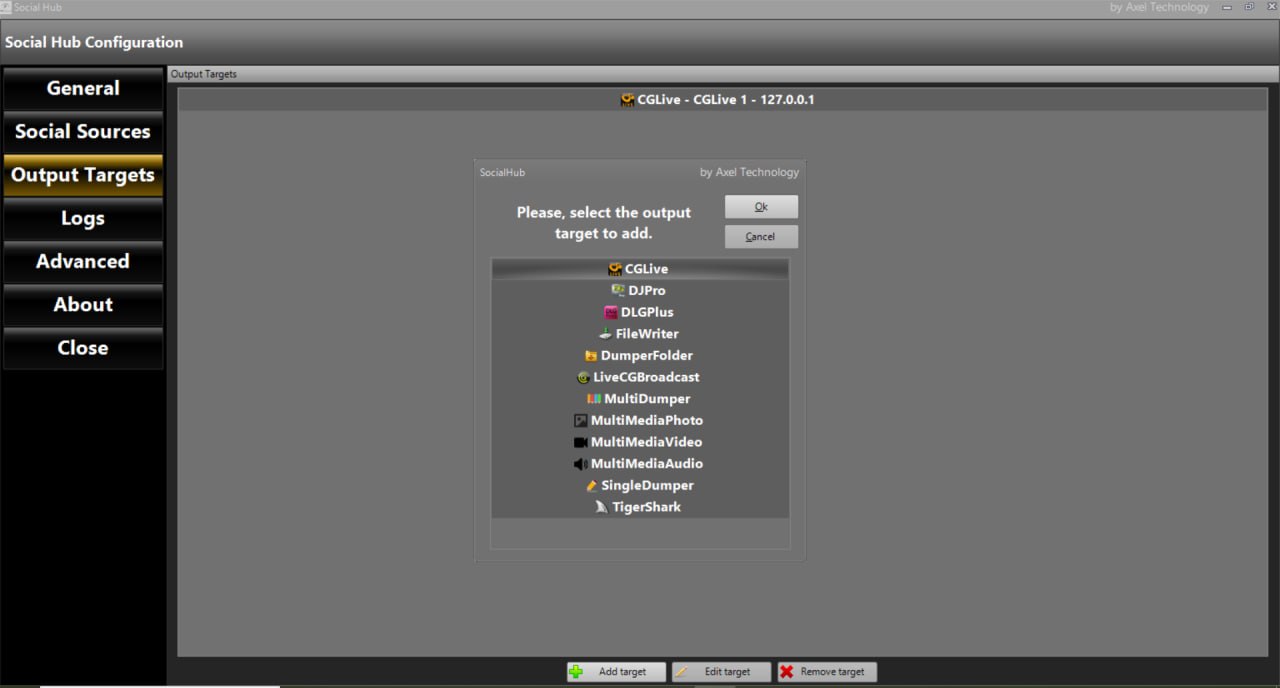Open the Advanced section
The image size is (1280, 688).
[x=83, y=261]
